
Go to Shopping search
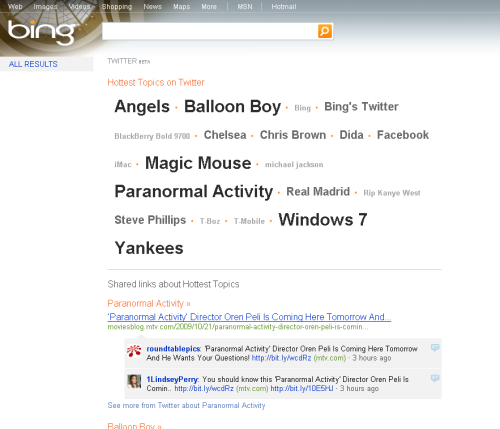[117, 7]
